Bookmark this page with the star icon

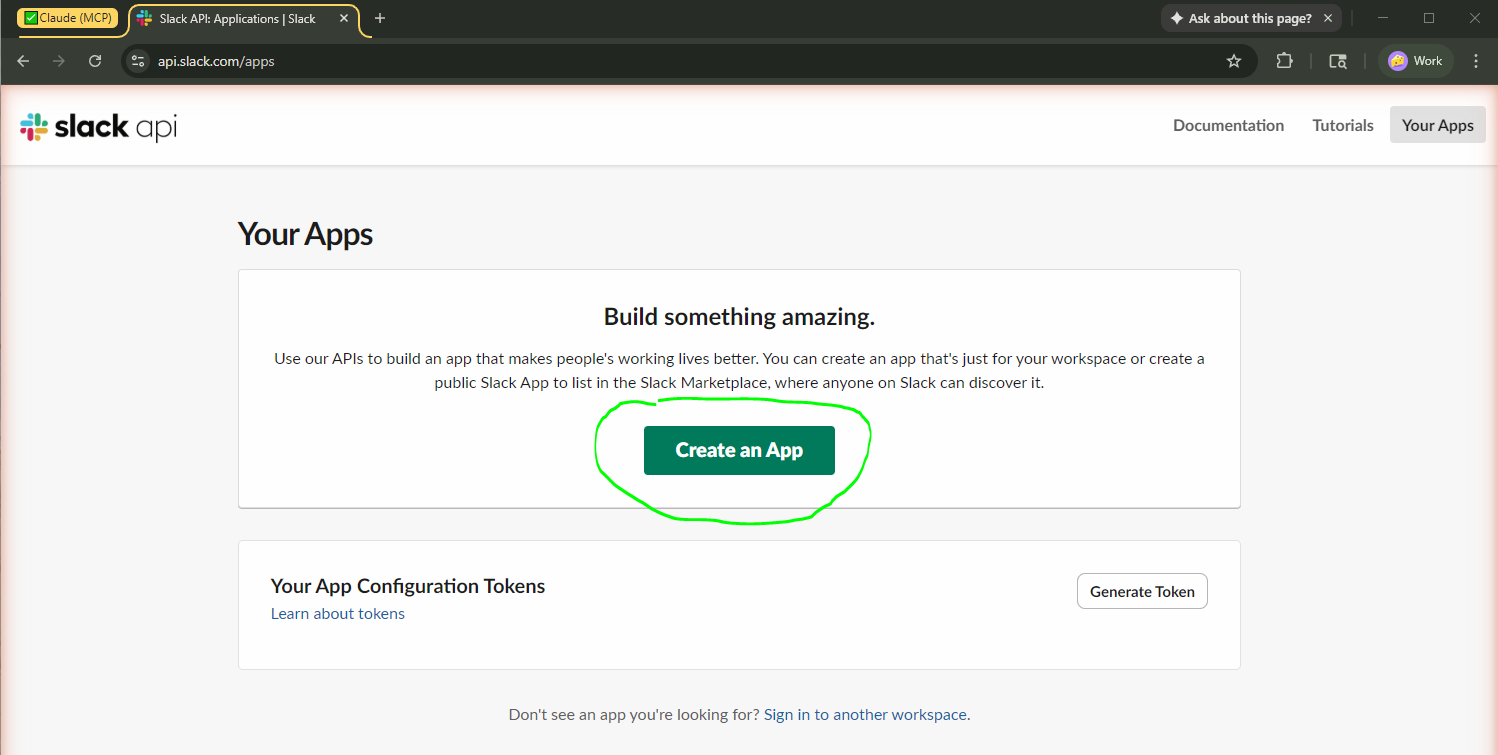[1234, 61]
